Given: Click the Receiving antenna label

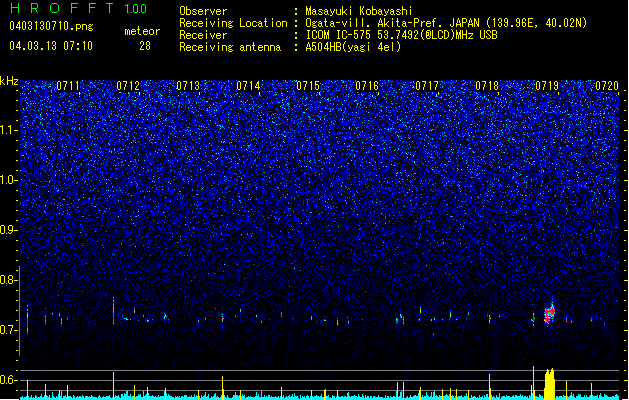Looking at the screenshot, I should [x=230, y=47].
